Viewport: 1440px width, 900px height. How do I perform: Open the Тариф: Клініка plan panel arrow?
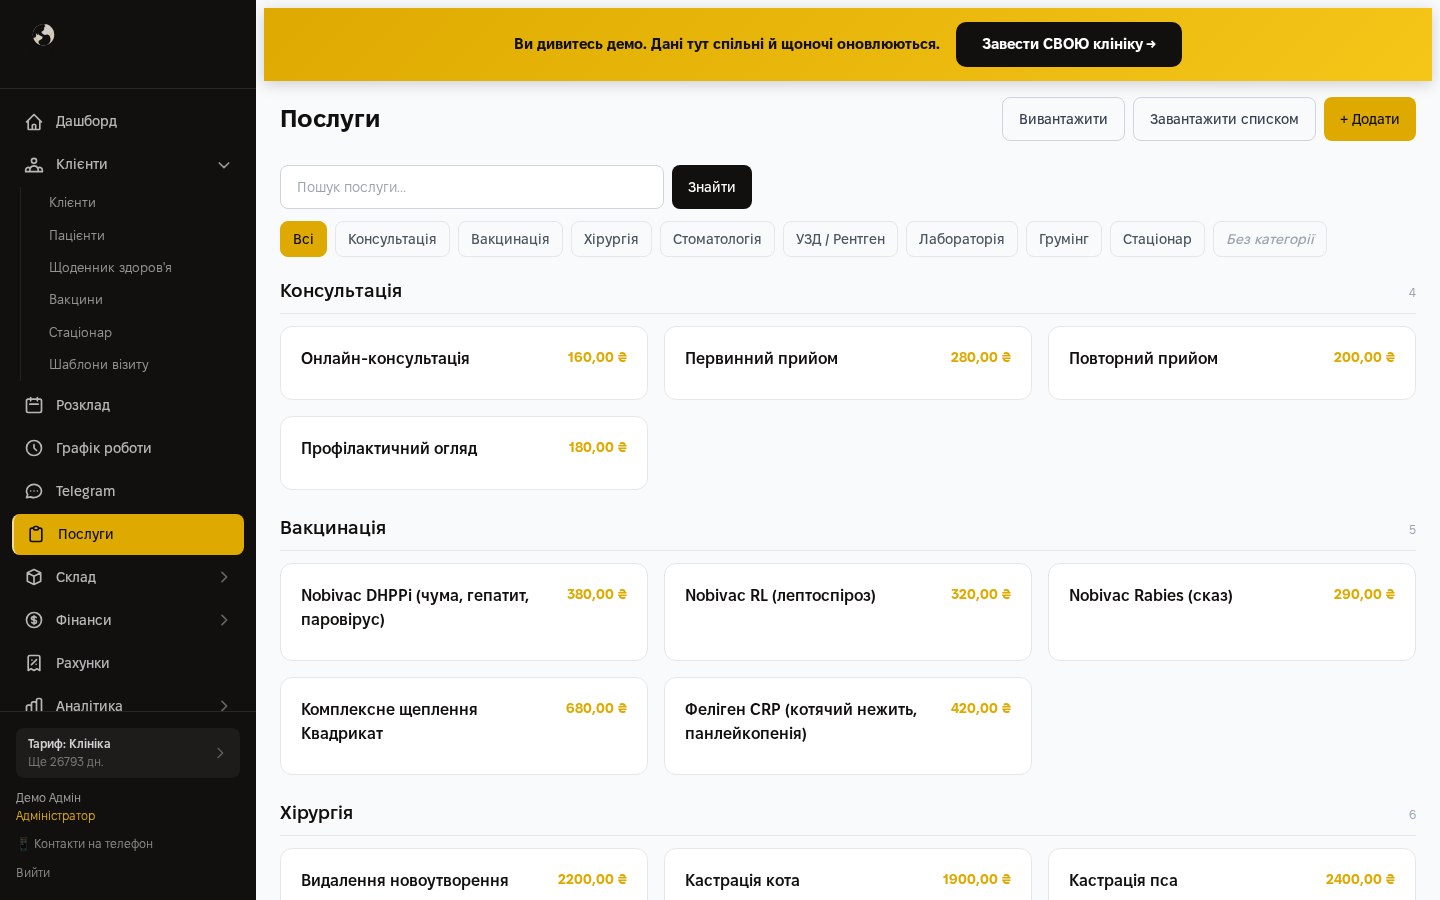tap(220, 753)
